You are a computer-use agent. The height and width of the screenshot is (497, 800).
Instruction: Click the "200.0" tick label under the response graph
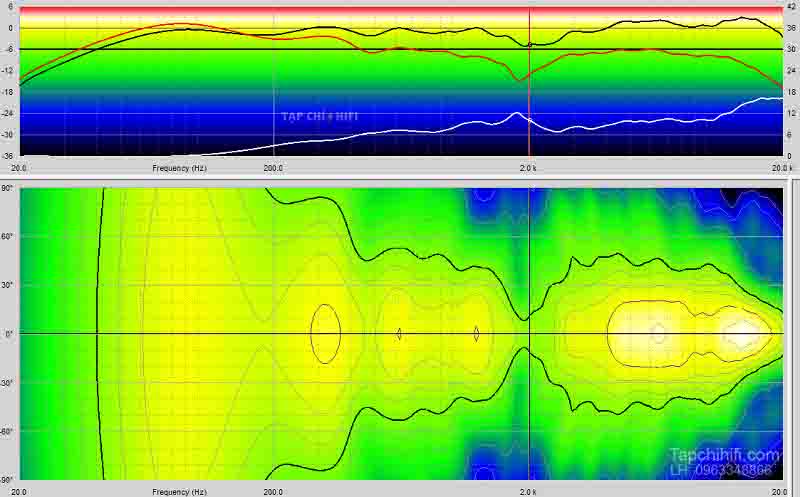(x=273, y=168)
